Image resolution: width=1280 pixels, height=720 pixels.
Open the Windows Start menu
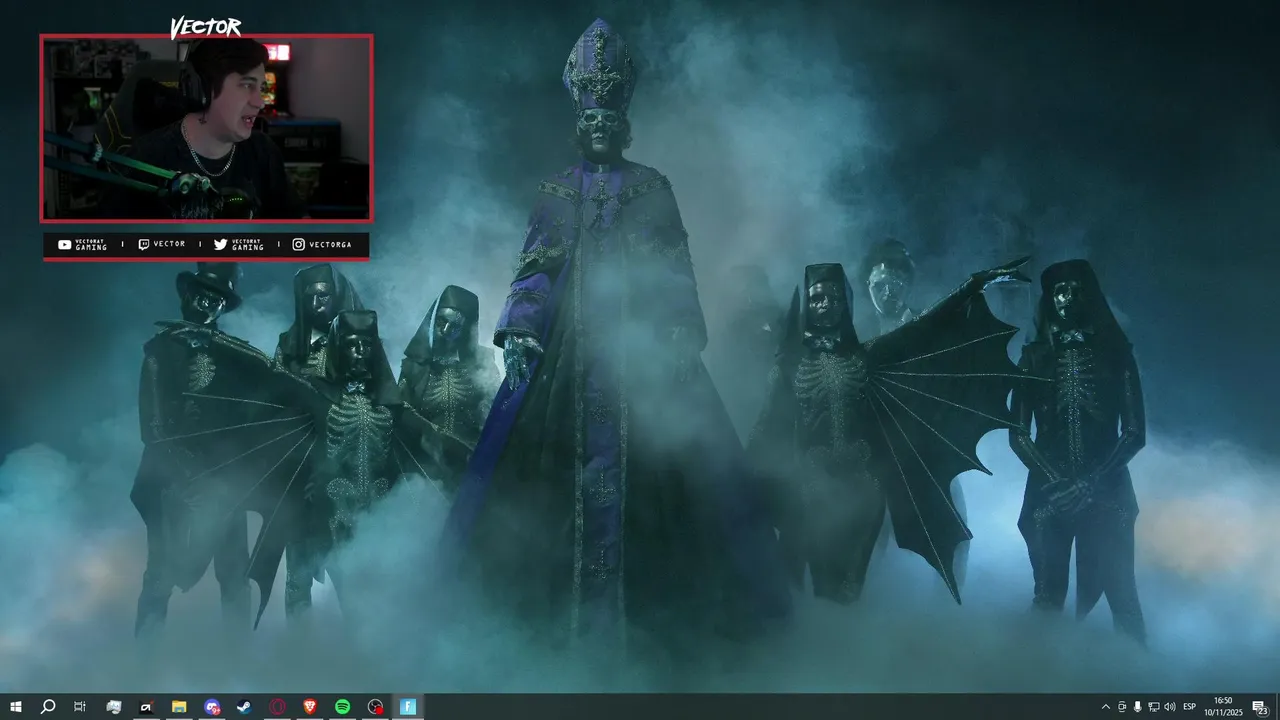[x=16, y=707]
